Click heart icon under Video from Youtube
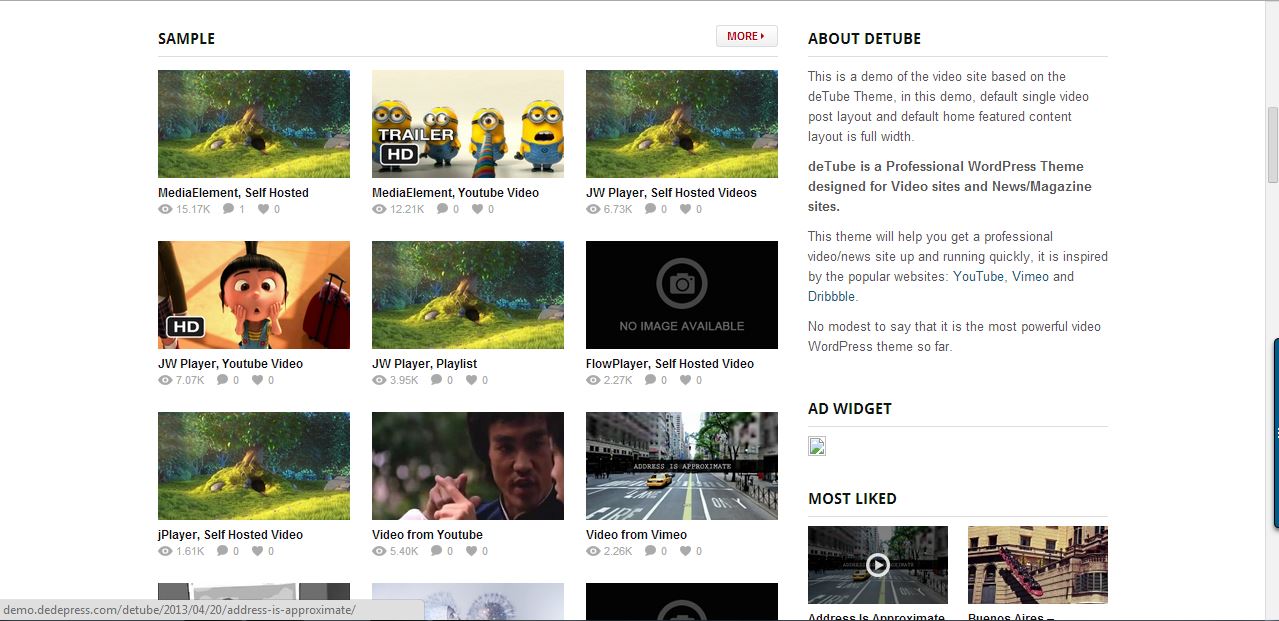 click(x=471, y=551)
